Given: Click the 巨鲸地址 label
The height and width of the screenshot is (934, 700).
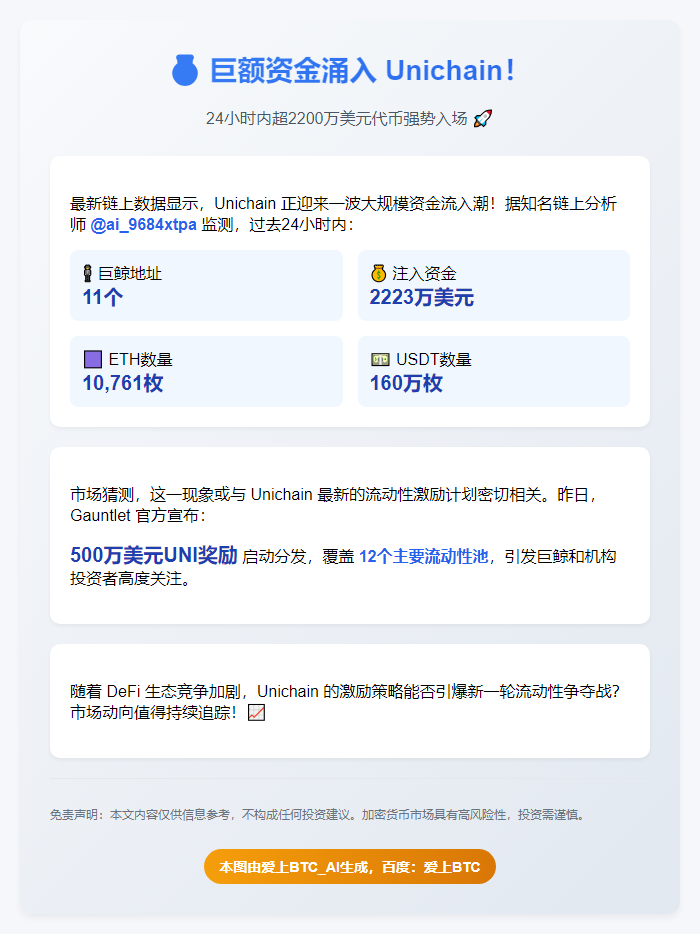Looking at the screenshot, I should click(130, 273).
